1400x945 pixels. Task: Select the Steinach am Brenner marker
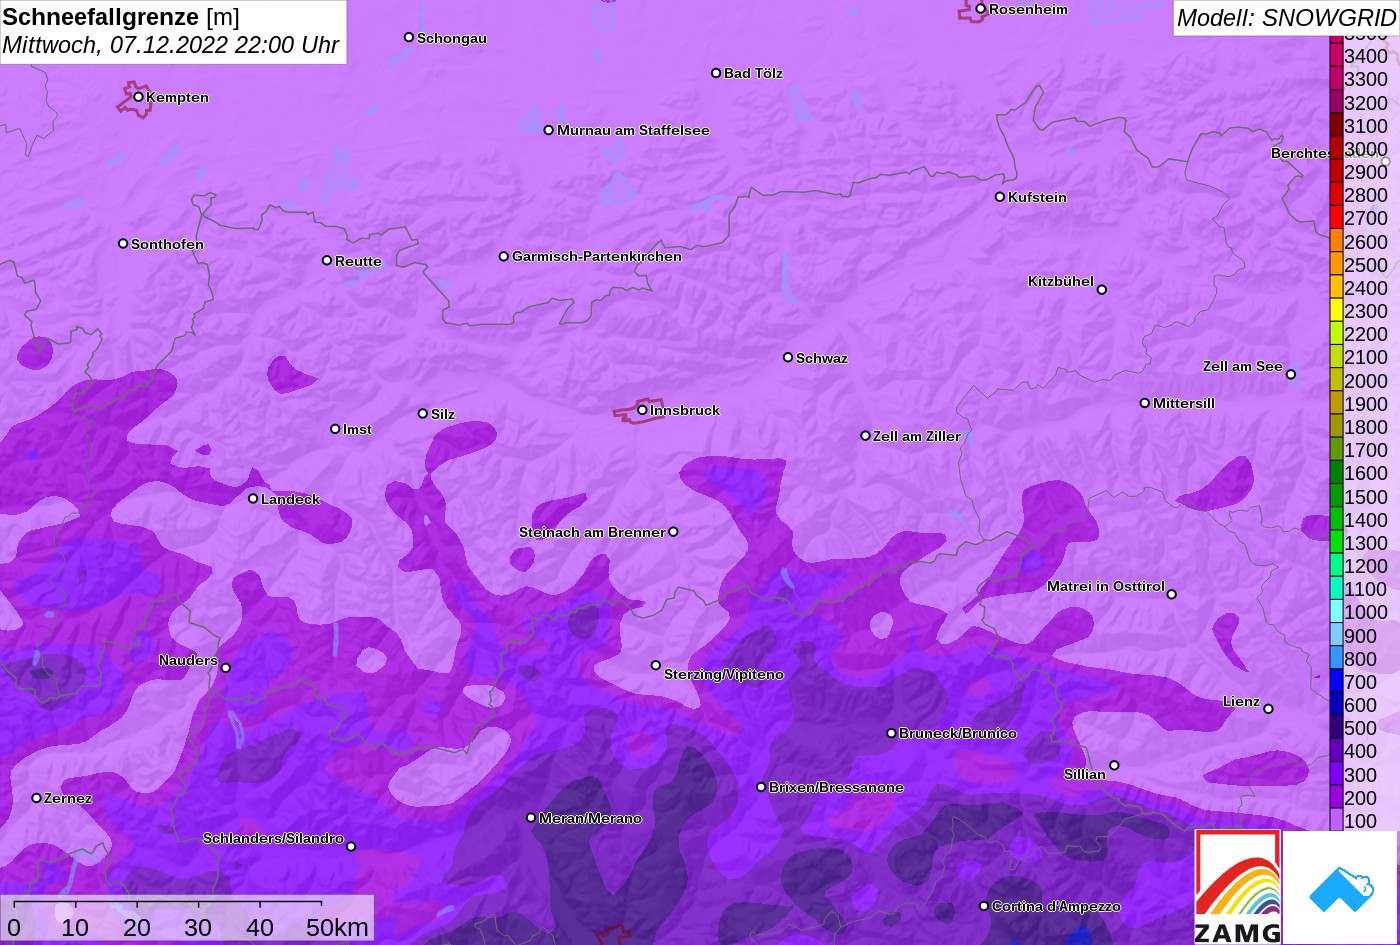pyautogui.click(x=673, y=532)
